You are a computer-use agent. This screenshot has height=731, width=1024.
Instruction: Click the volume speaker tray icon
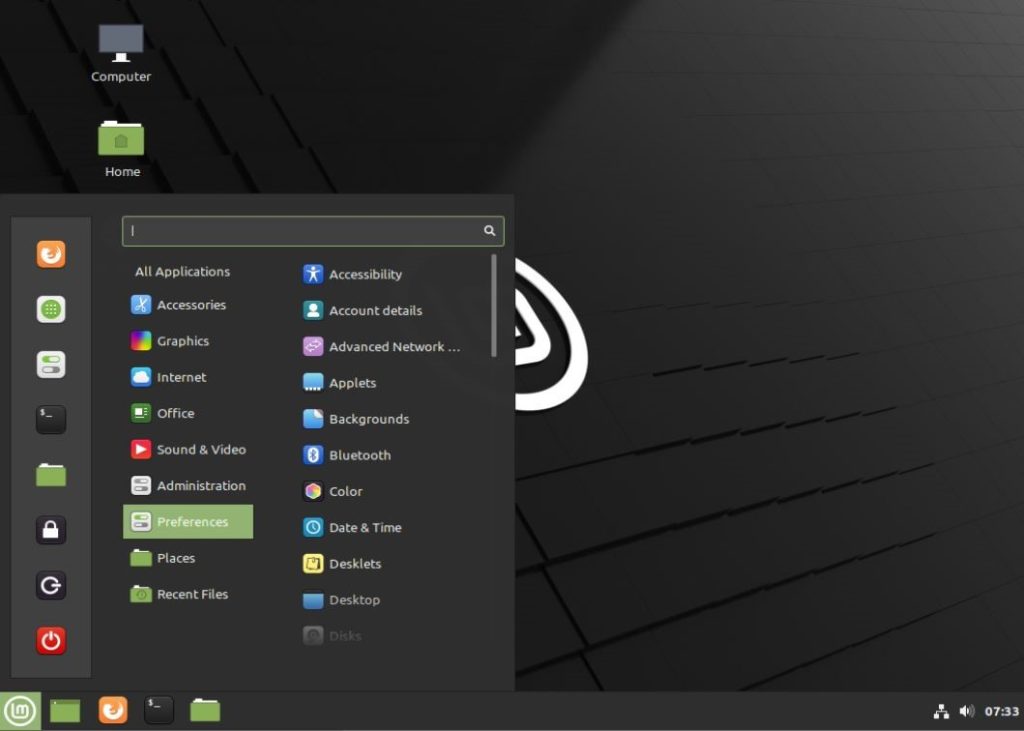pos(967,711)
